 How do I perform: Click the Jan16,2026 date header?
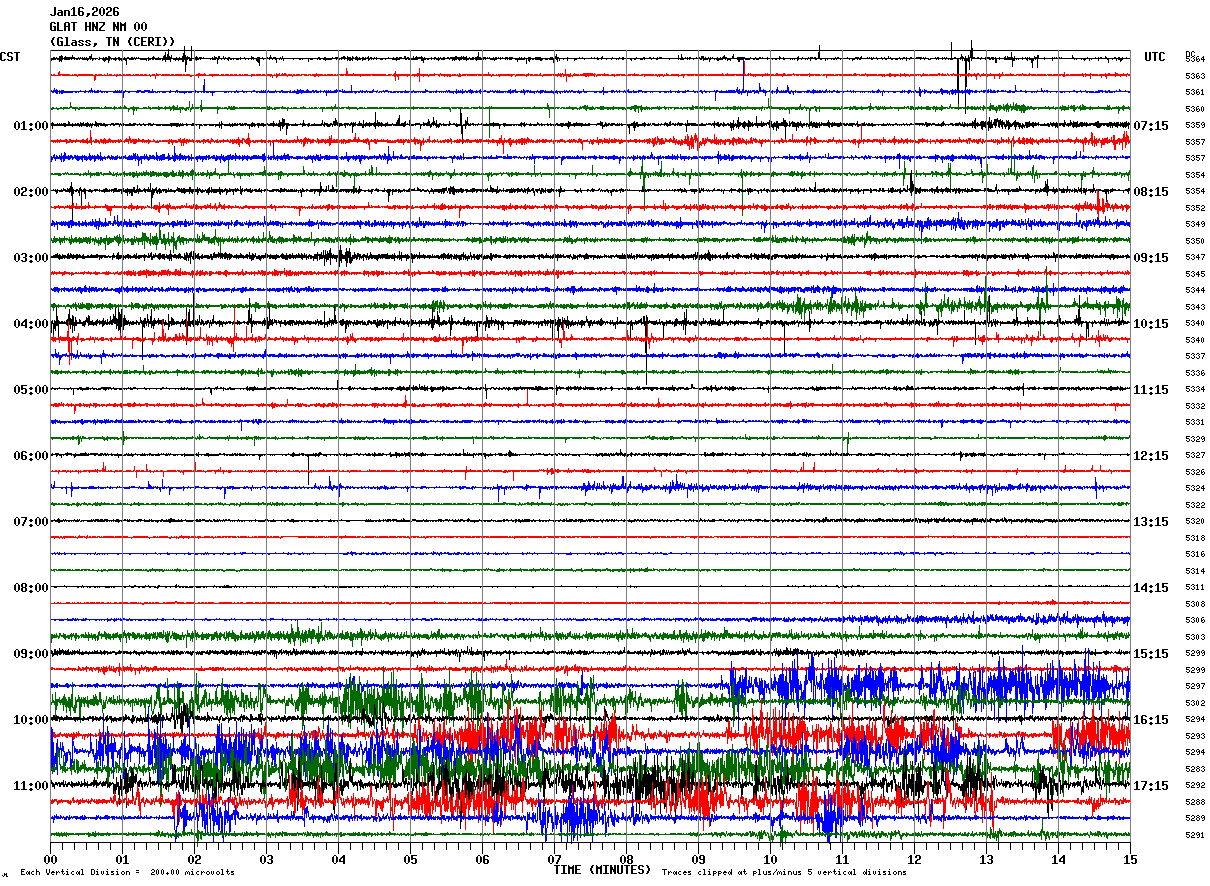click(84, 12)
